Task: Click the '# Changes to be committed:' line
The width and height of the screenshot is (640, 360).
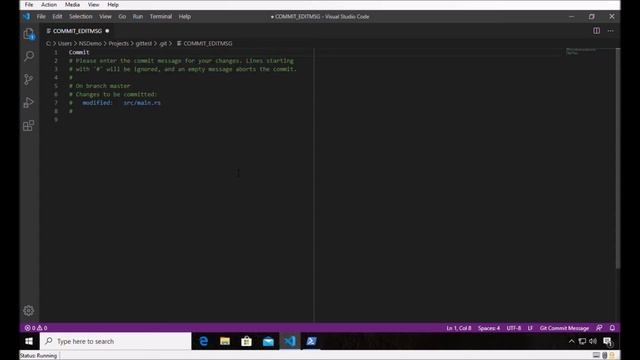Action: pyautogui.click(x=113, y=94)
